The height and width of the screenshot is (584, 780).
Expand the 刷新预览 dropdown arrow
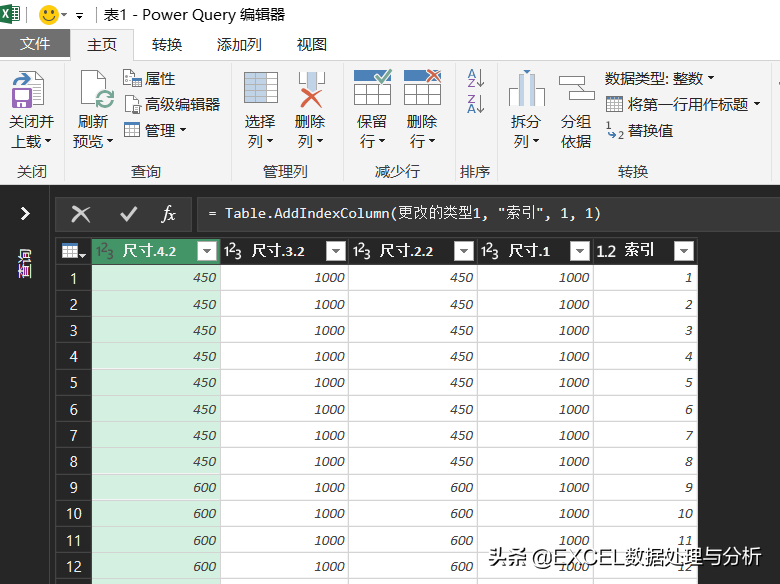coord(110,141)
